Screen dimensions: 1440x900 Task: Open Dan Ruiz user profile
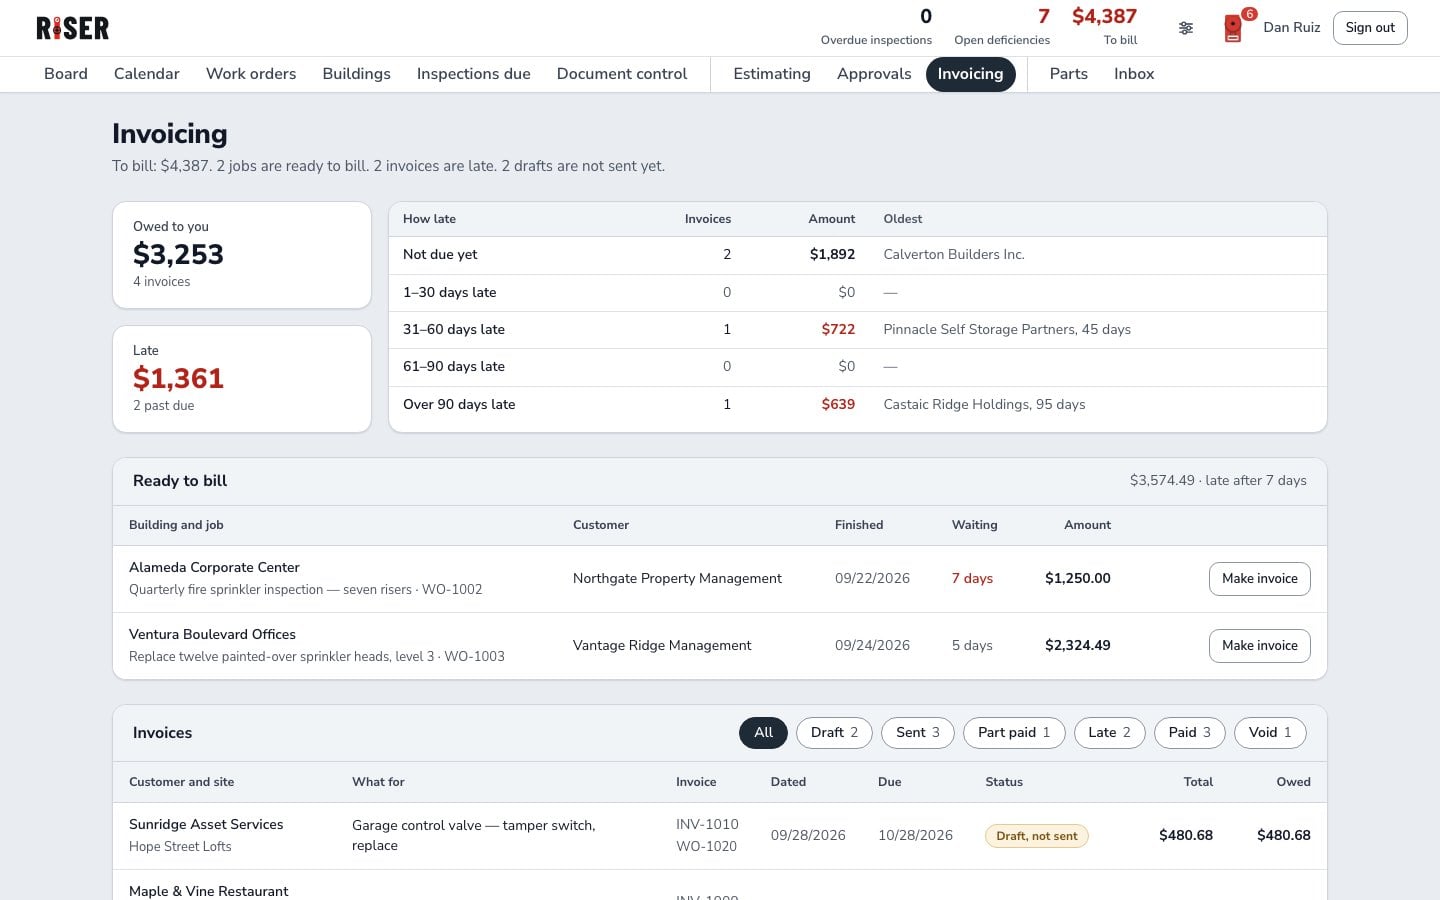click(1291, 28)
